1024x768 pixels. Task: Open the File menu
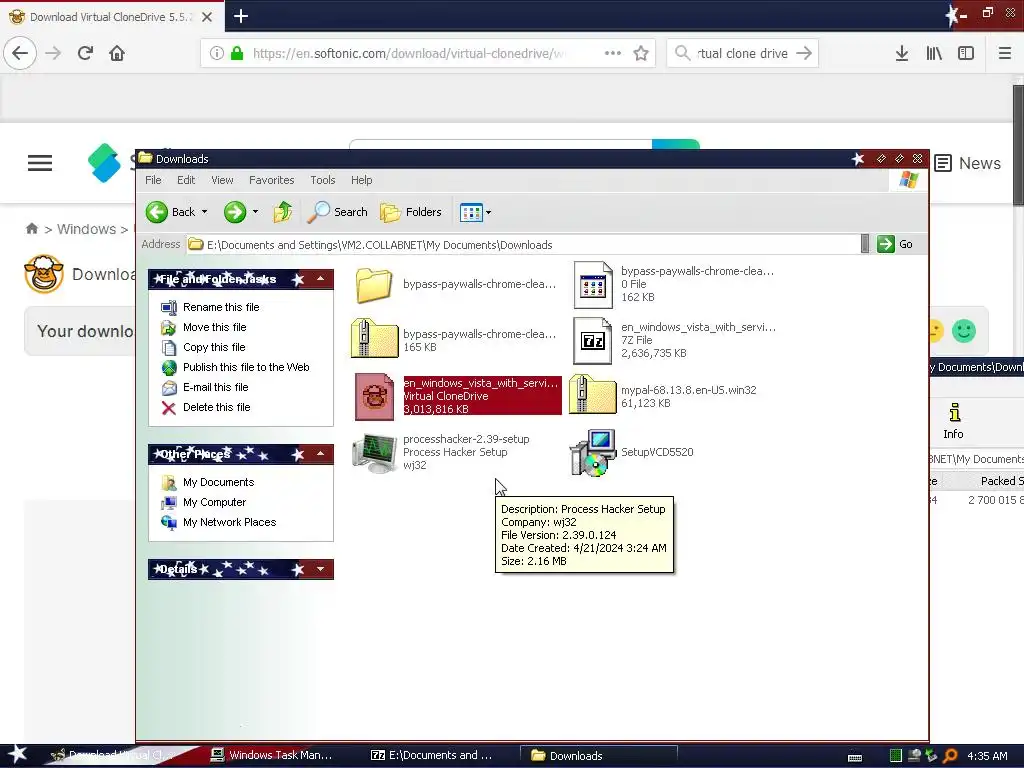click(x=153, y=180)
